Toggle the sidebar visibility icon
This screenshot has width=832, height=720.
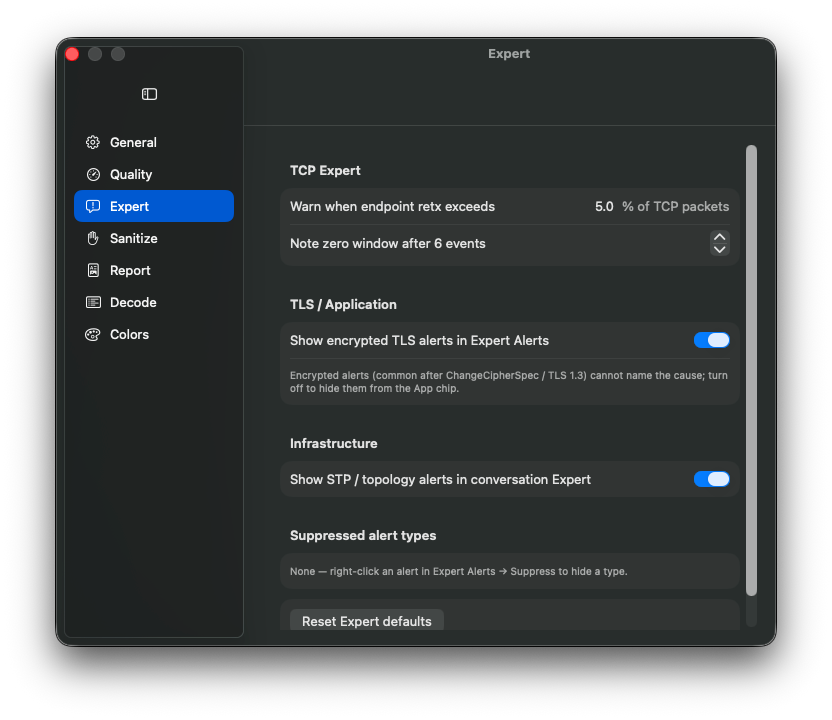coord(149,94)
